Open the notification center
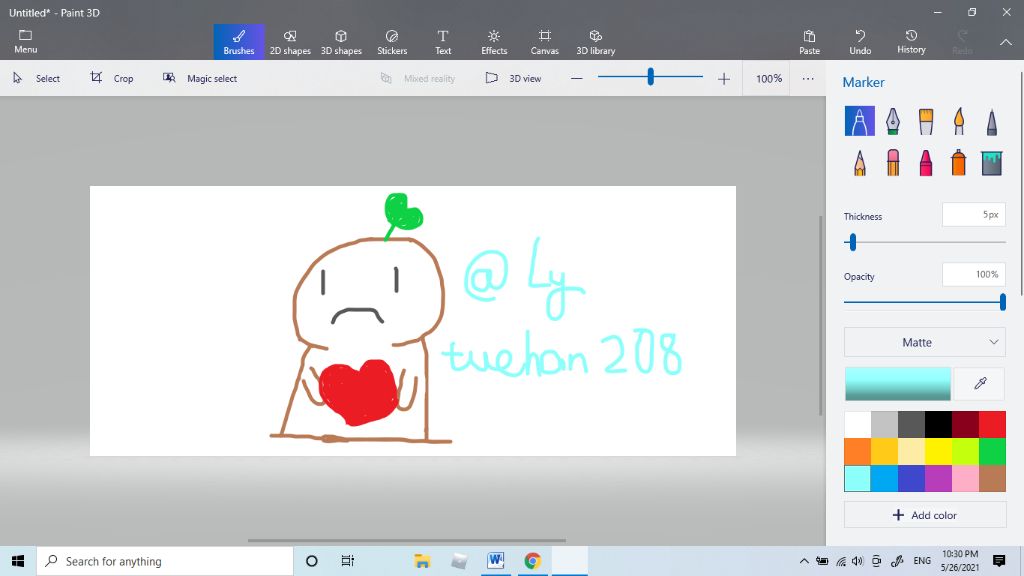1024x576 pixels. click(x=999, y=561)
